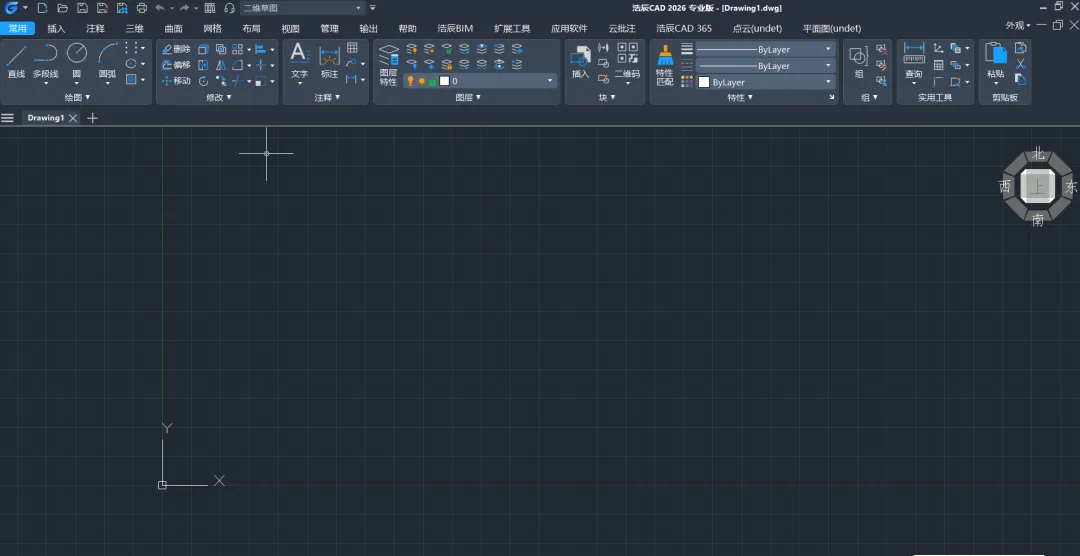Select the 文字 text tool
Image resolution: width=1080 pixels, height=556 pixels.
pos(299,61)
